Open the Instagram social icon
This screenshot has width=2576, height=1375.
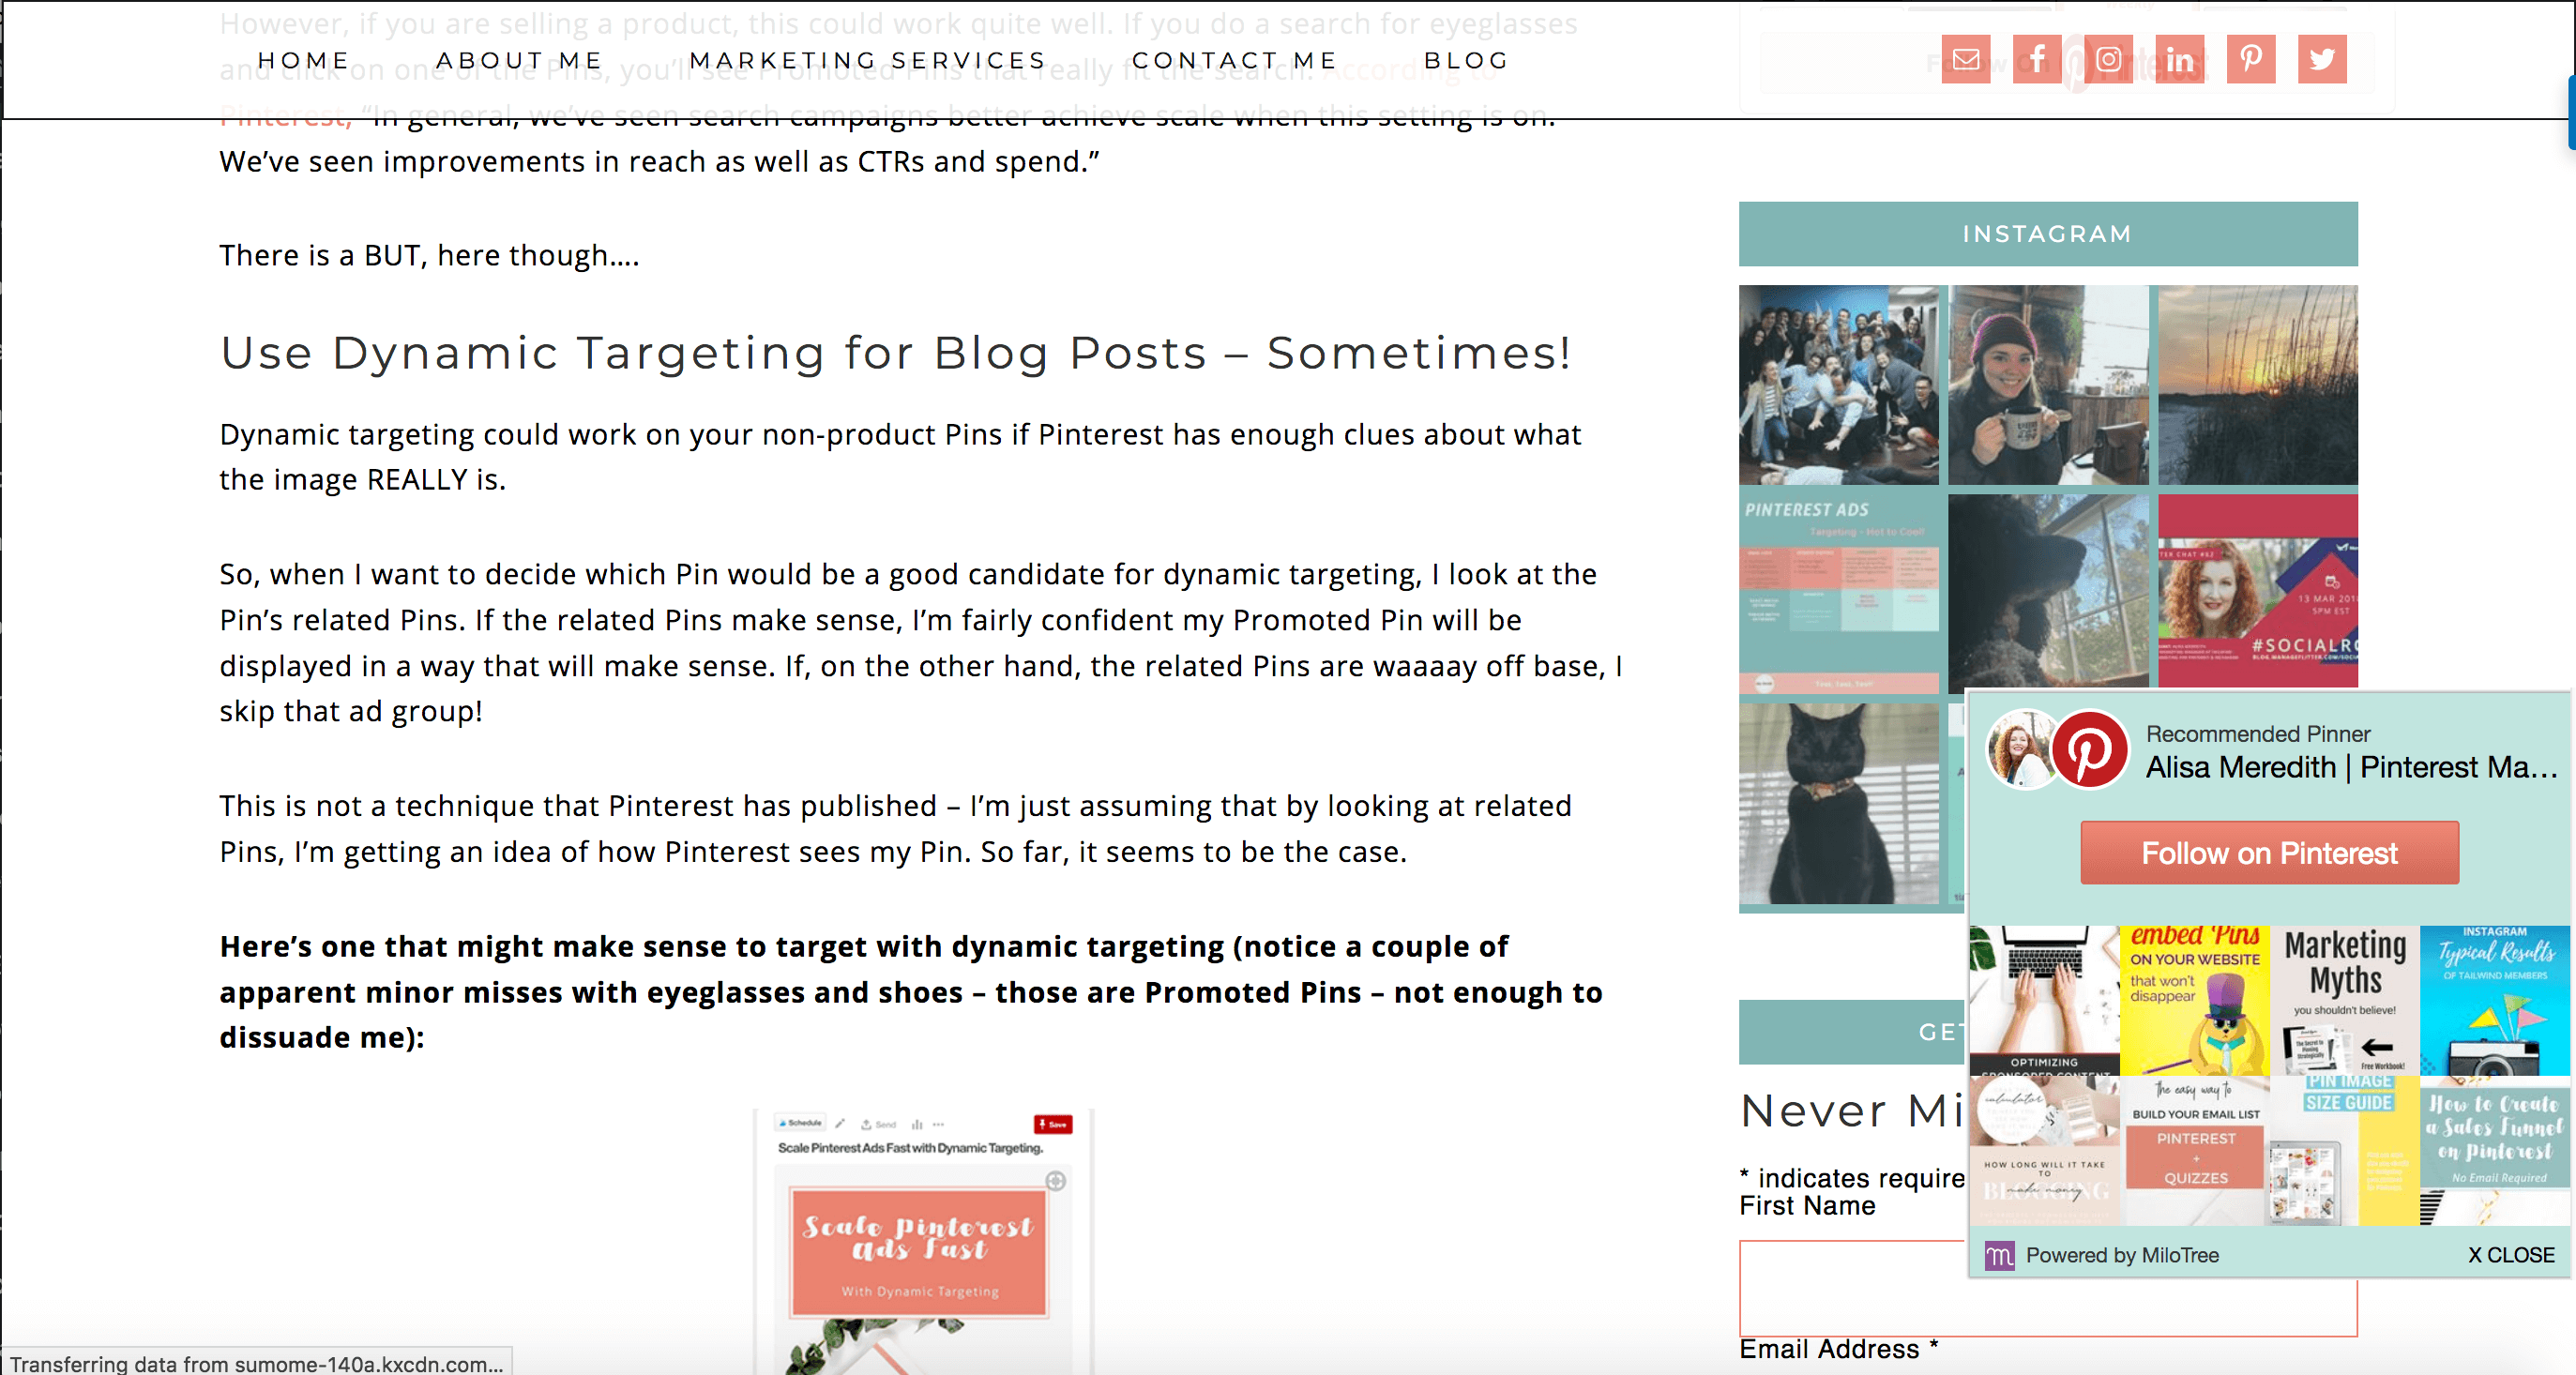tap(2108, 59)
